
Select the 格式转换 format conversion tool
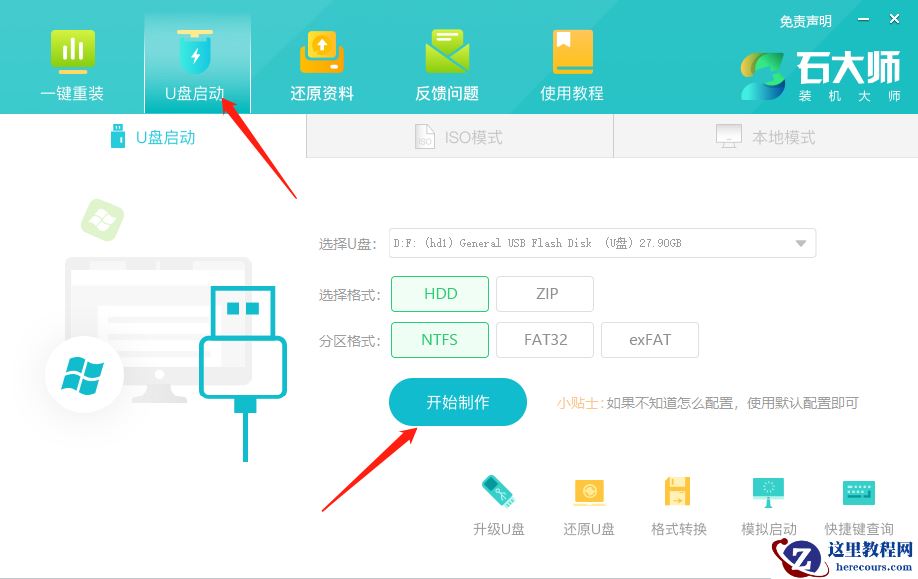click(678, 500)
